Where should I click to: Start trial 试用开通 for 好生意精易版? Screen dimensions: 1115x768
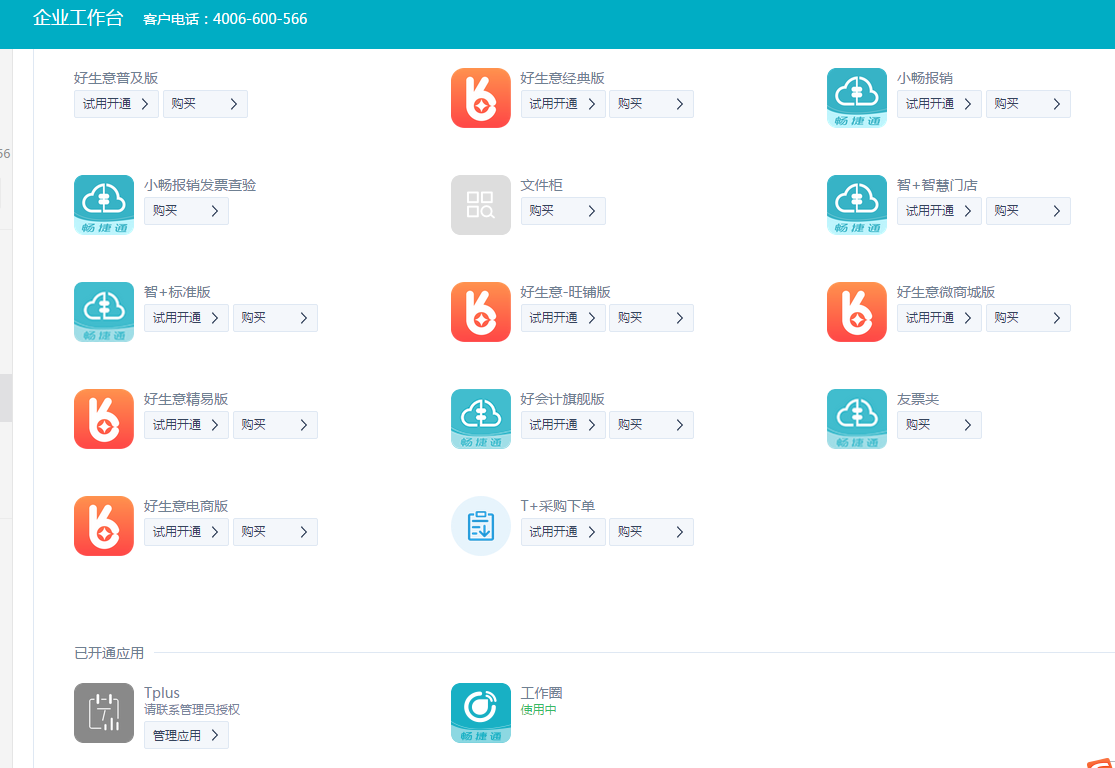[186, 425]
